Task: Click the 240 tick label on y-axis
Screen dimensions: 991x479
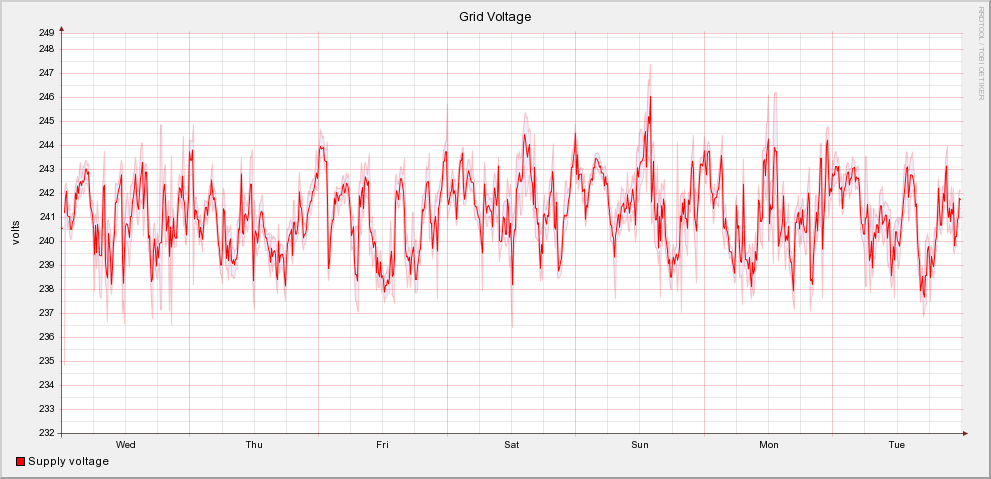Action: click(x=46, y=241)
